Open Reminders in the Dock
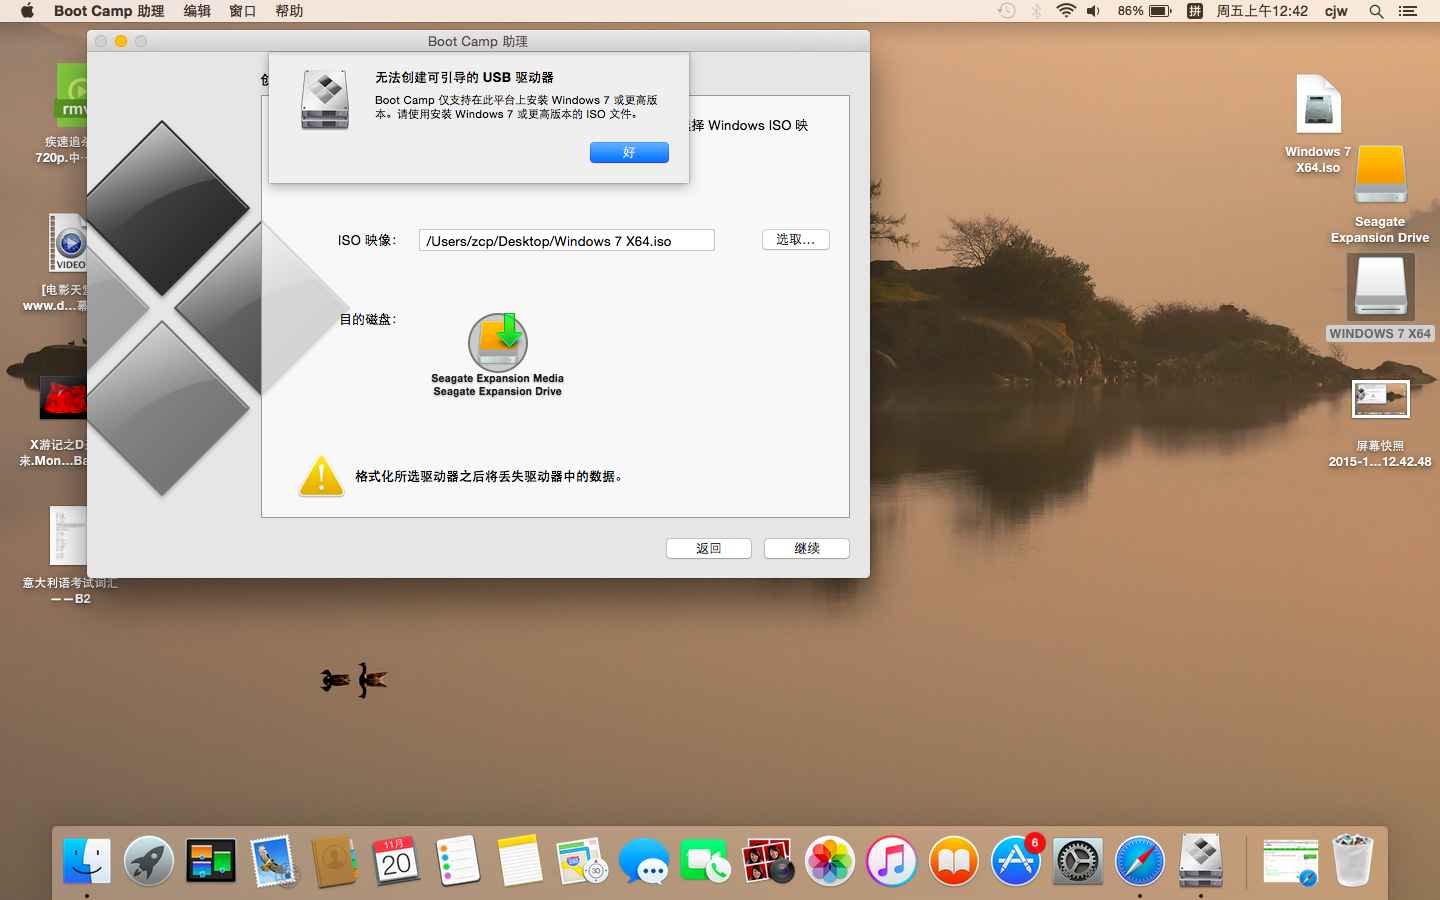This screenshot has width=1440, height=900. pyautogui.click(x=459, y=860)
